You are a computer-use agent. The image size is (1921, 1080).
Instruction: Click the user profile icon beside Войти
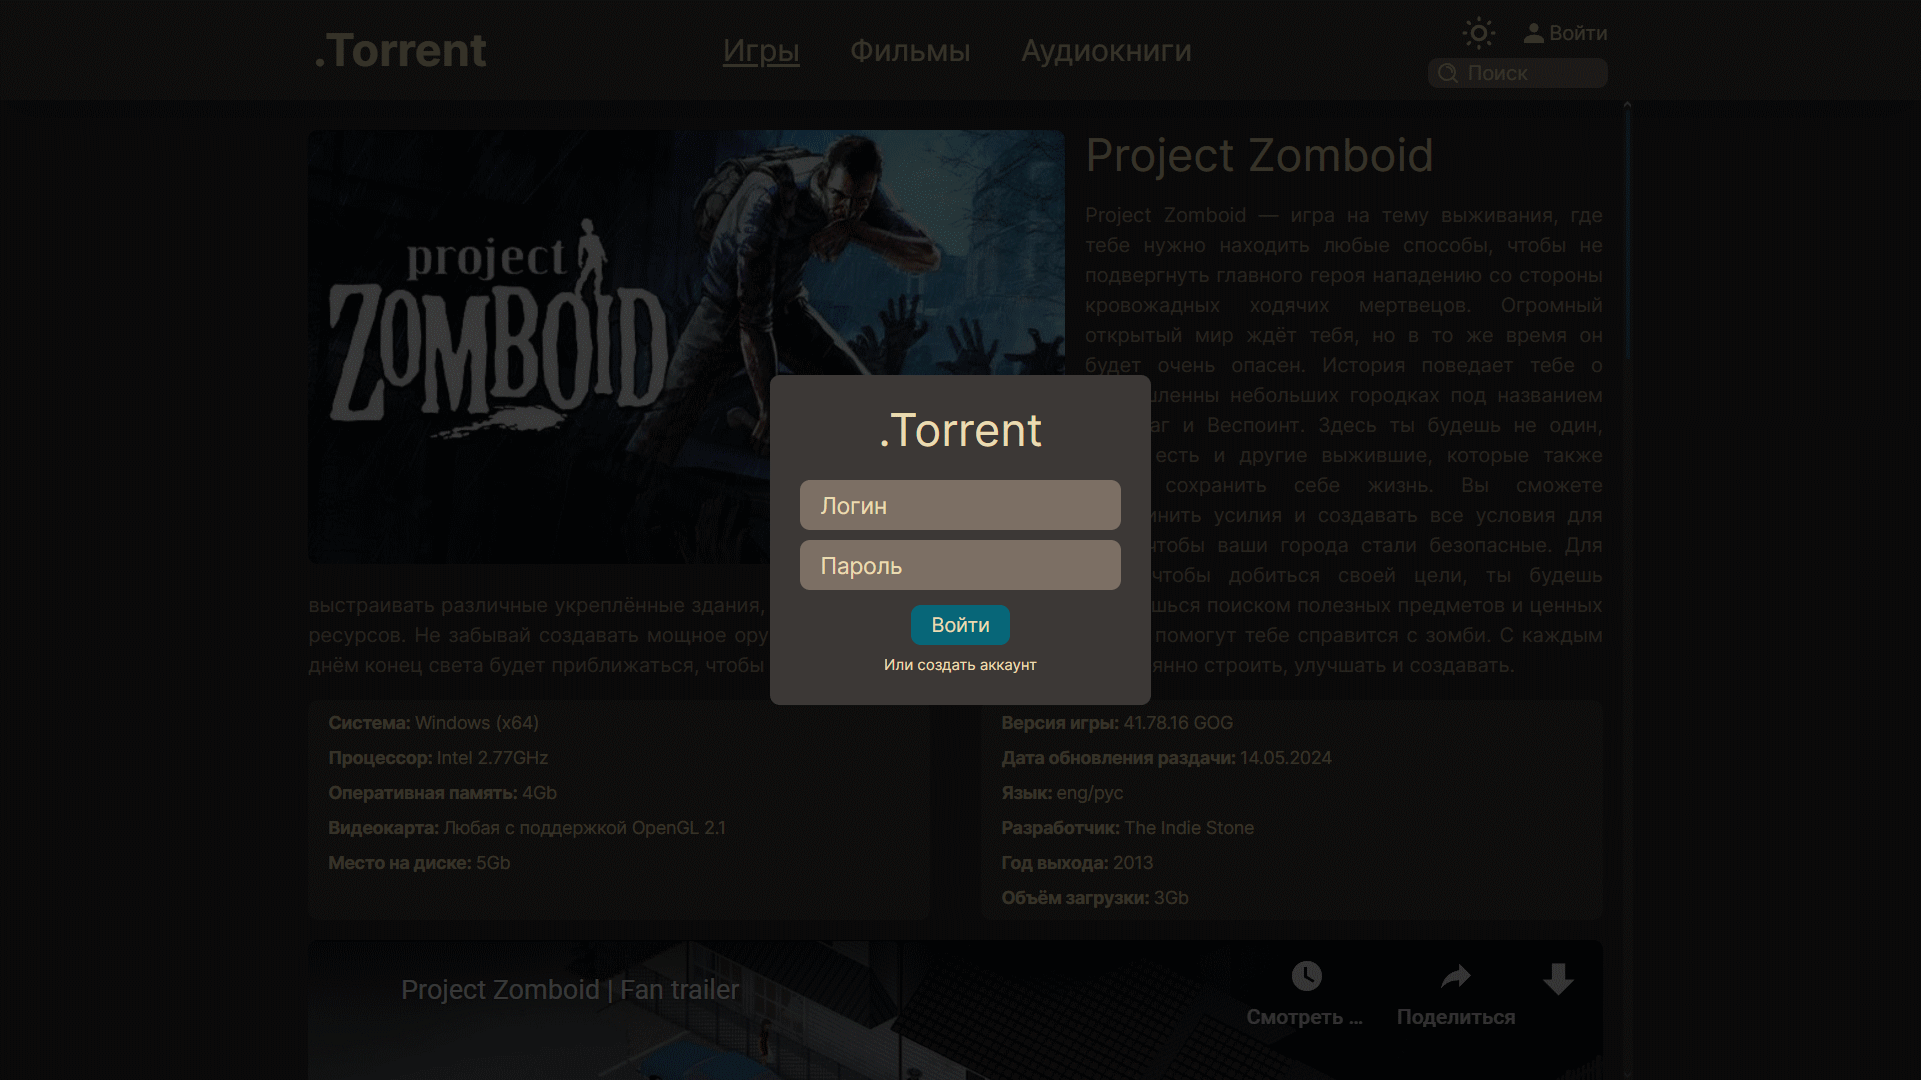[x=1533, y=33]
